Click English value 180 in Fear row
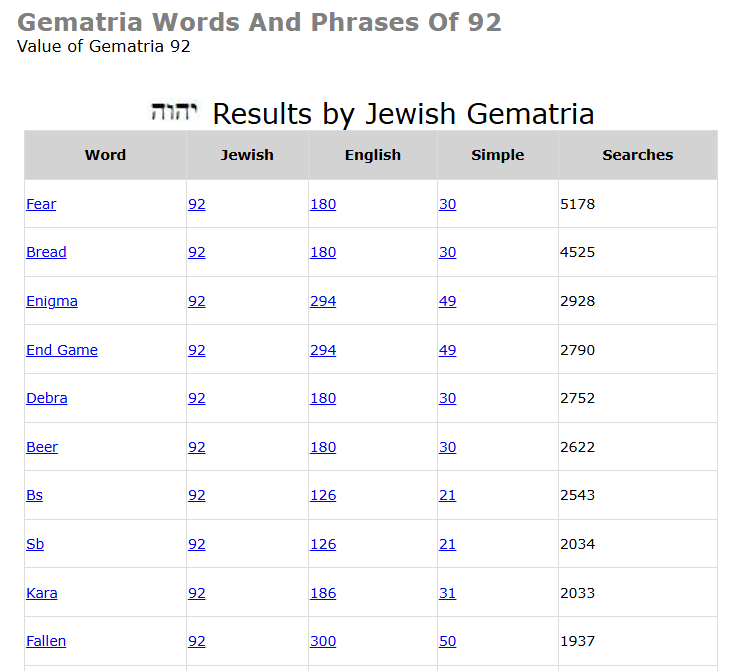The image size is (731, 671). (x=323, y=204)
